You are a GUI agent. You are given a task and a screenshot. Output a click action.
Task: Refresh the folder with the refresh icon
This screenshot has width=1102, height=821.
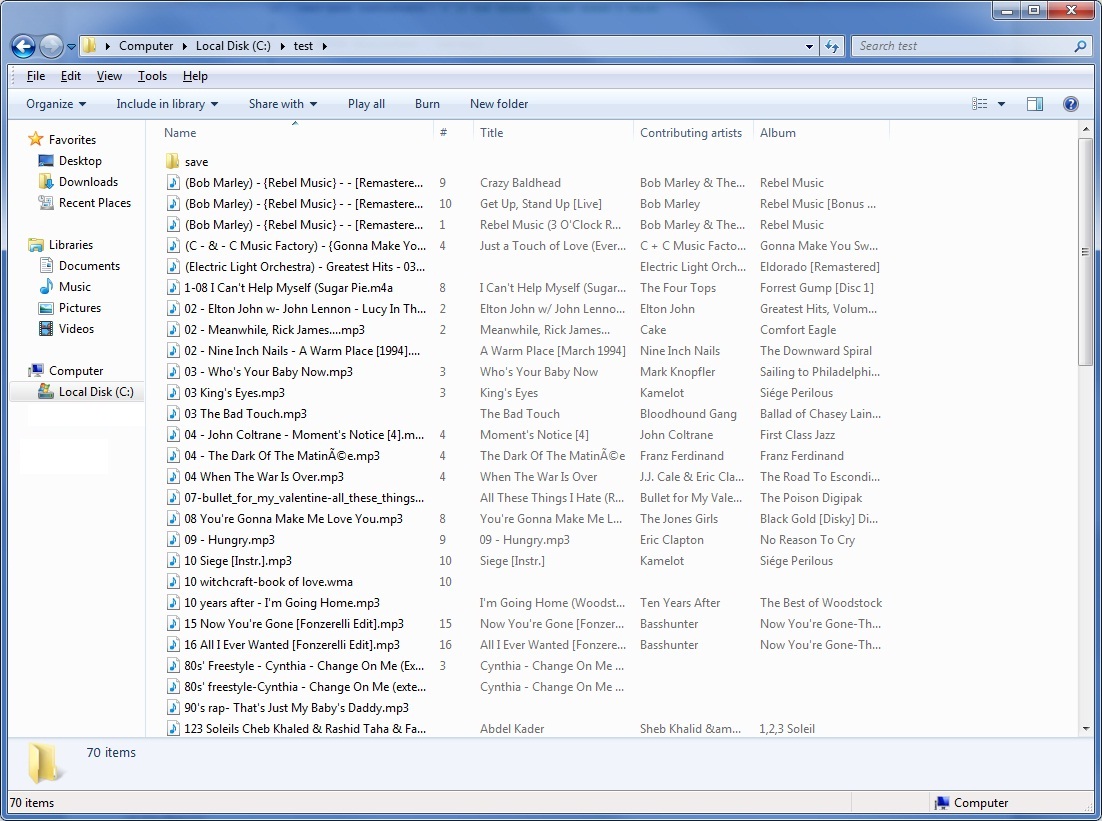832,45
